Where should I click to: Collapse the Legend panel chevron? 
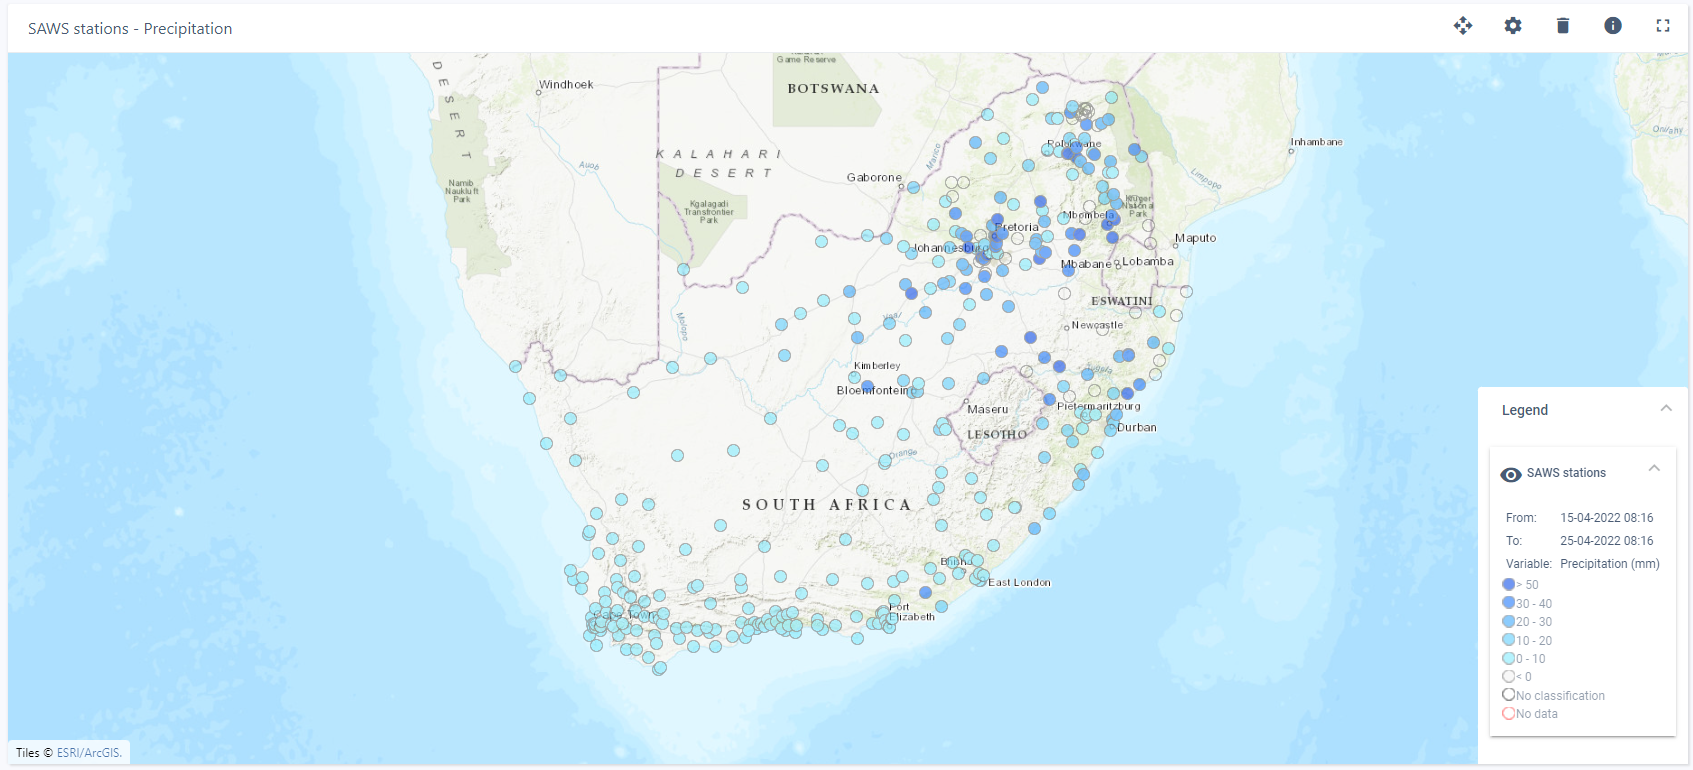point(1666,408)
